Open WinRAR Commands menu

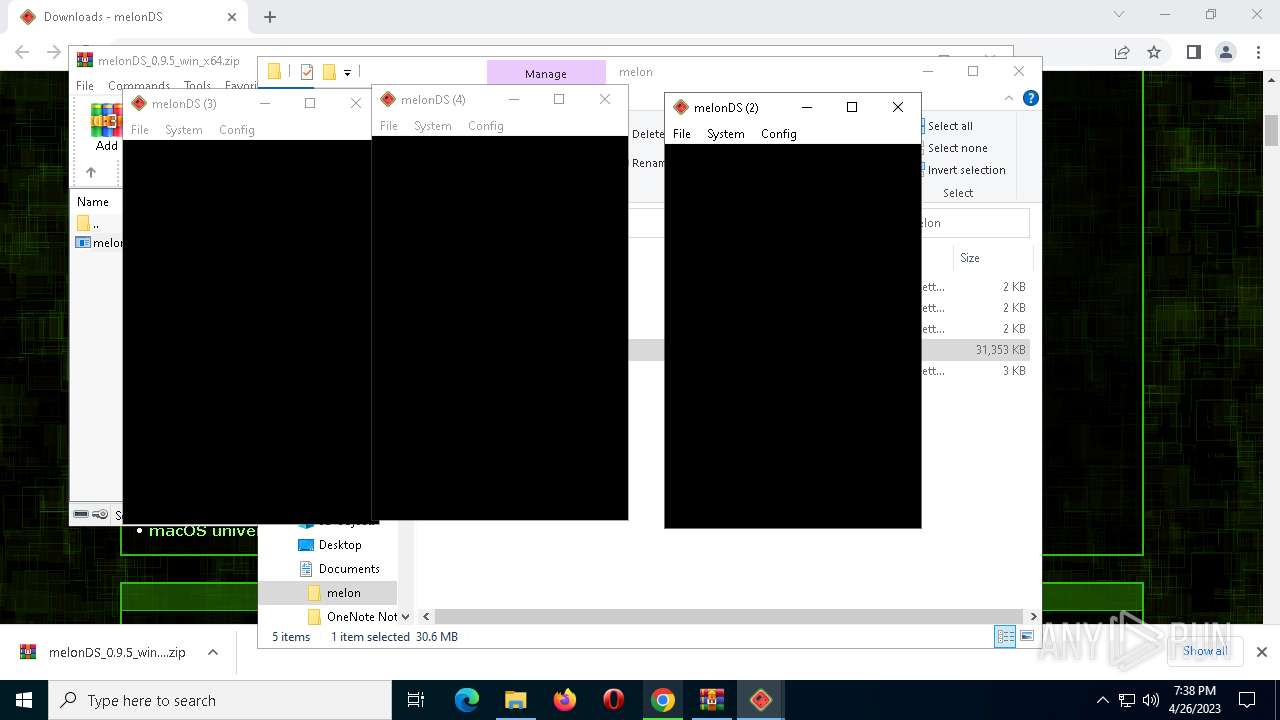pos(139,86)
